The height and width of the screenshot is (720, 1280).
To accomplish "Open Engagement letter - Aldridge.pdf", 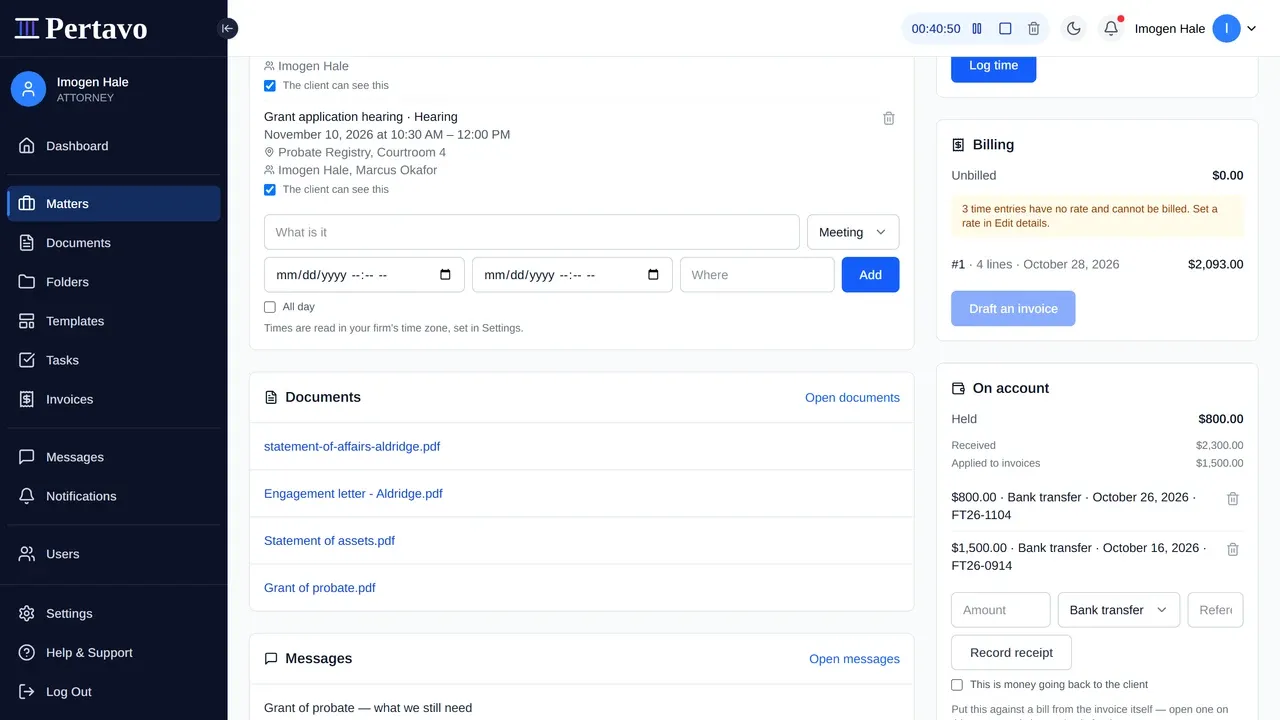I will pos(353,494).
